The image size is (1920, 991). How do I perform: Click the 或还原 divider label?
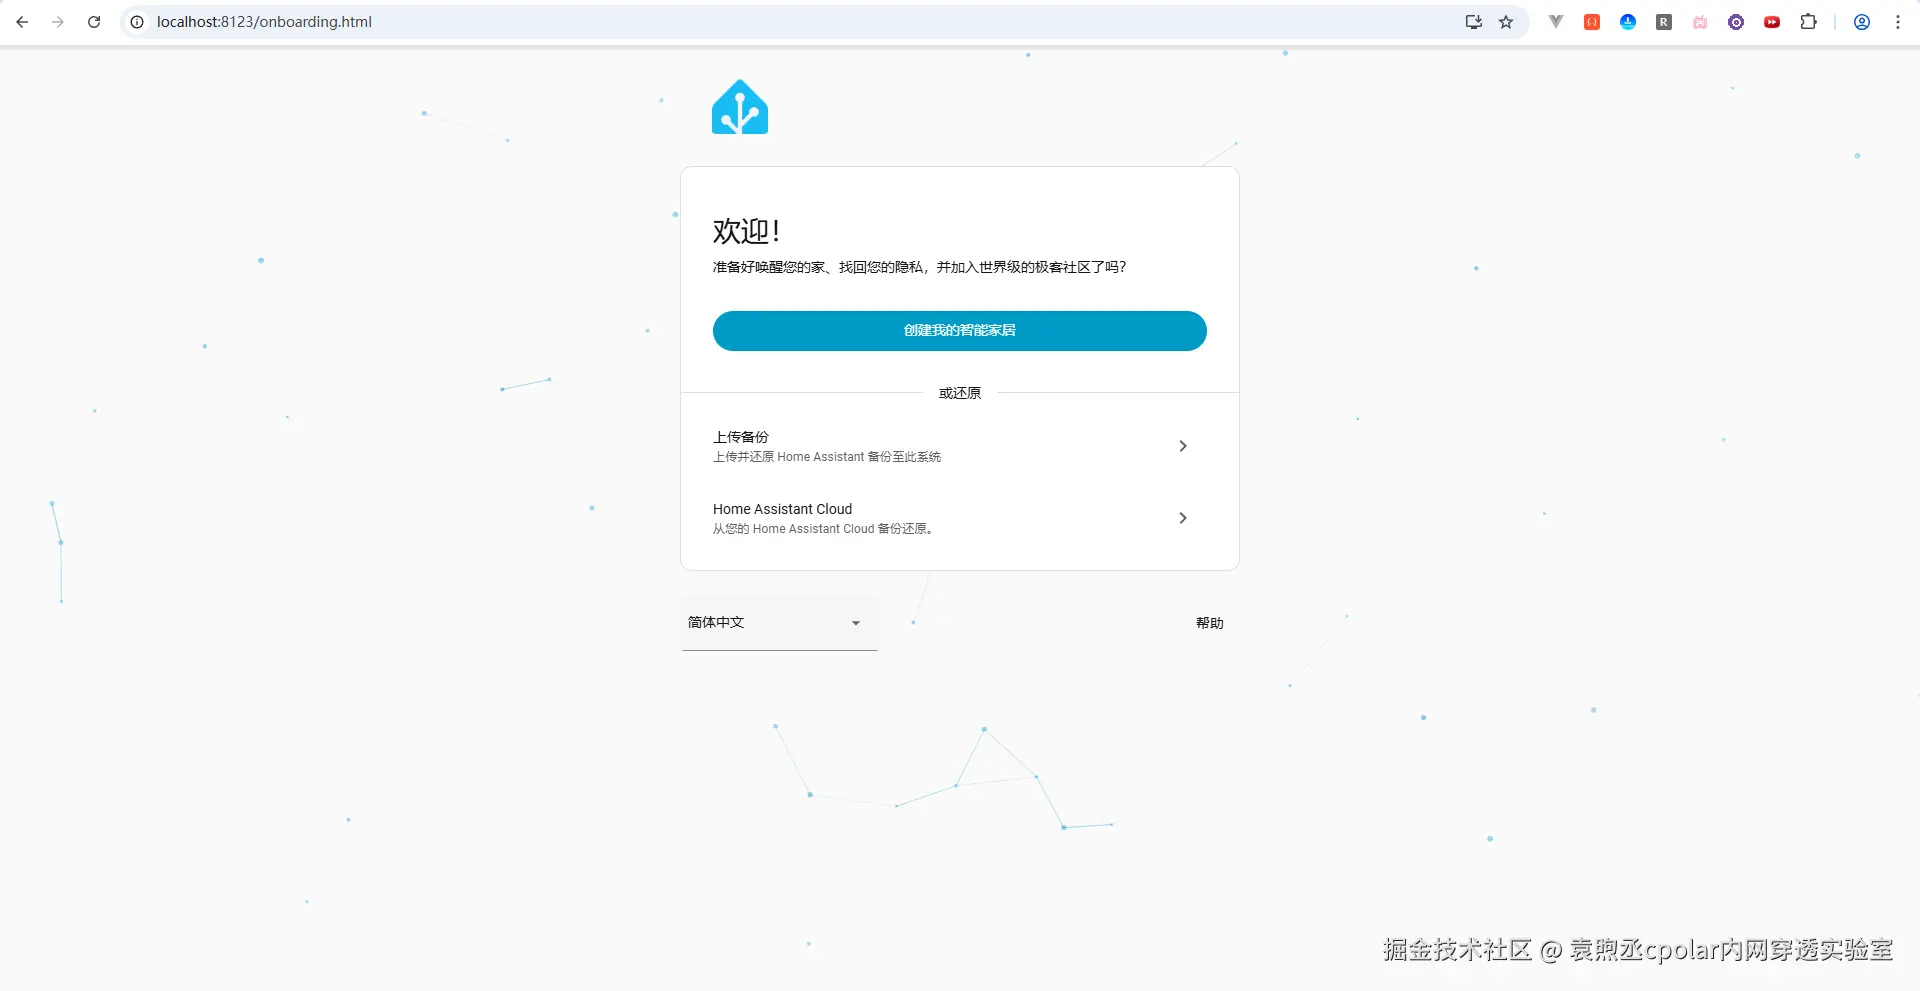click(960, 393)
